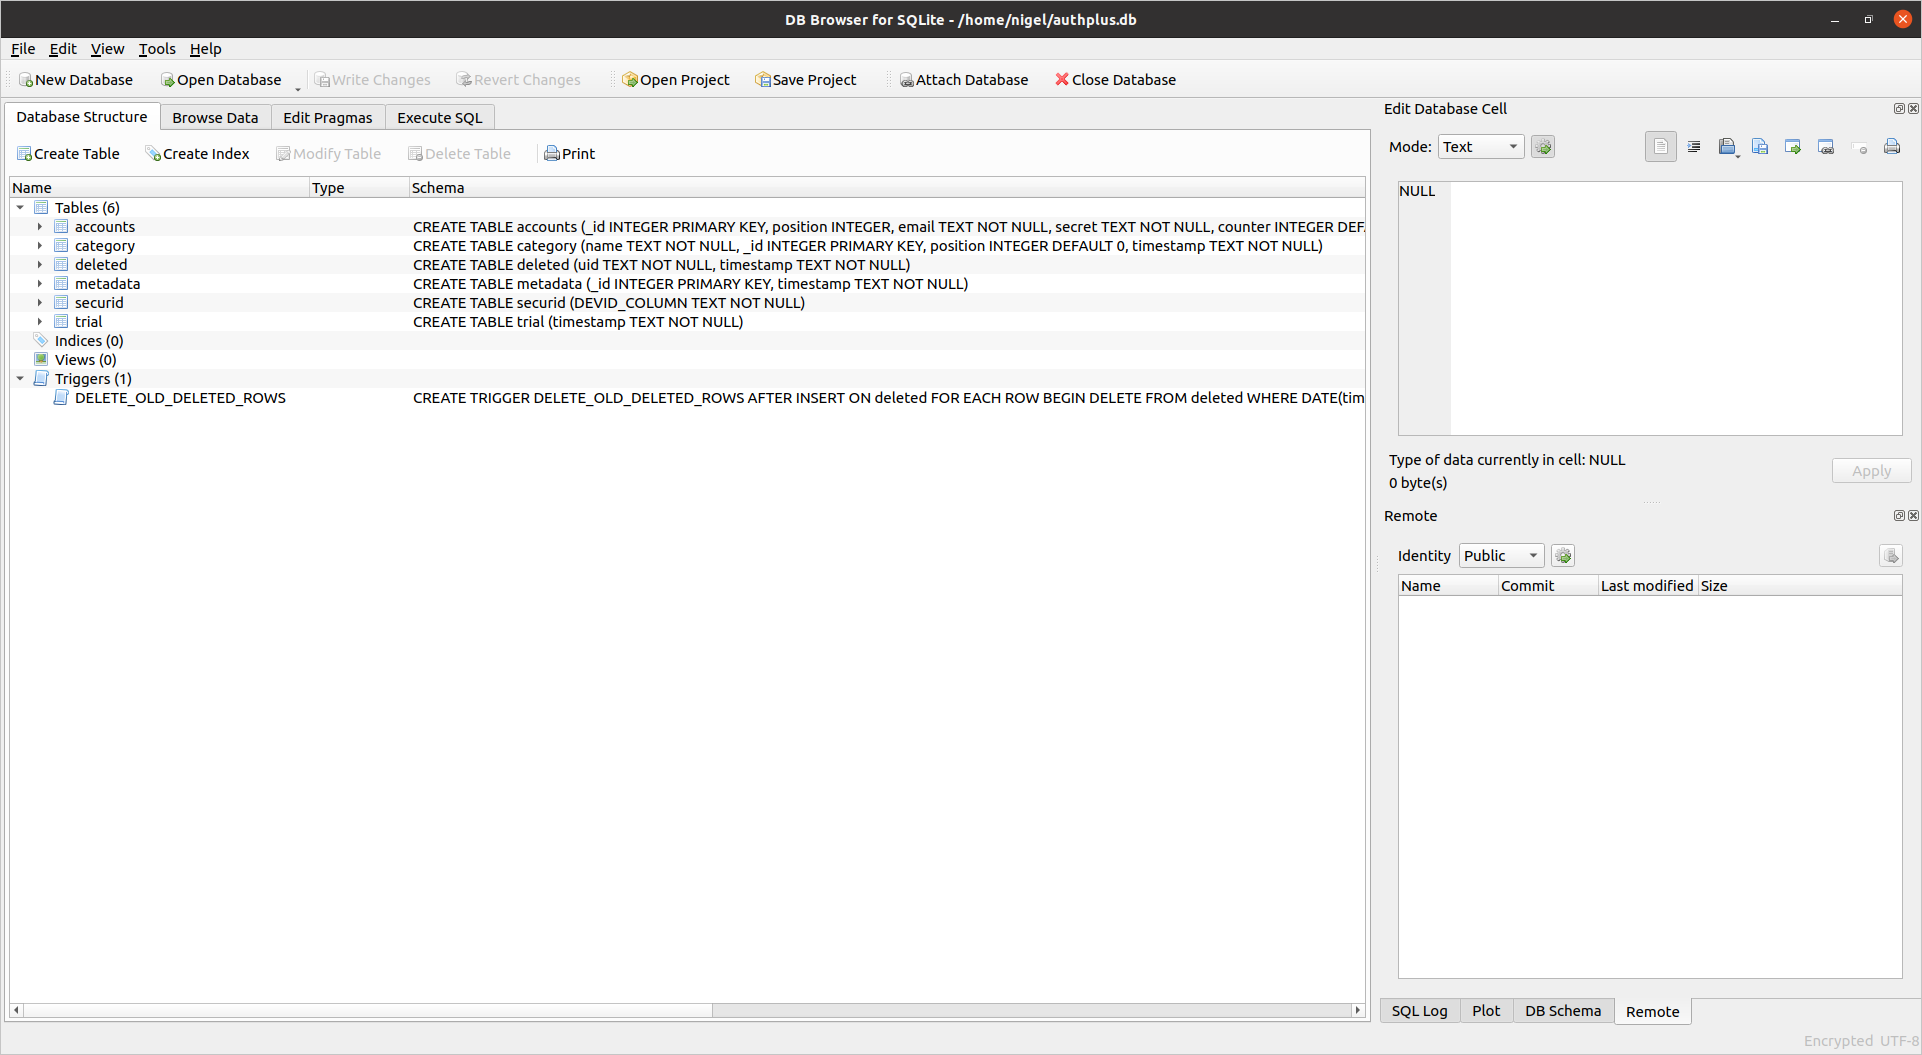Open the File menu
Screen dimensions: 1922x1055
click(23, 49)
